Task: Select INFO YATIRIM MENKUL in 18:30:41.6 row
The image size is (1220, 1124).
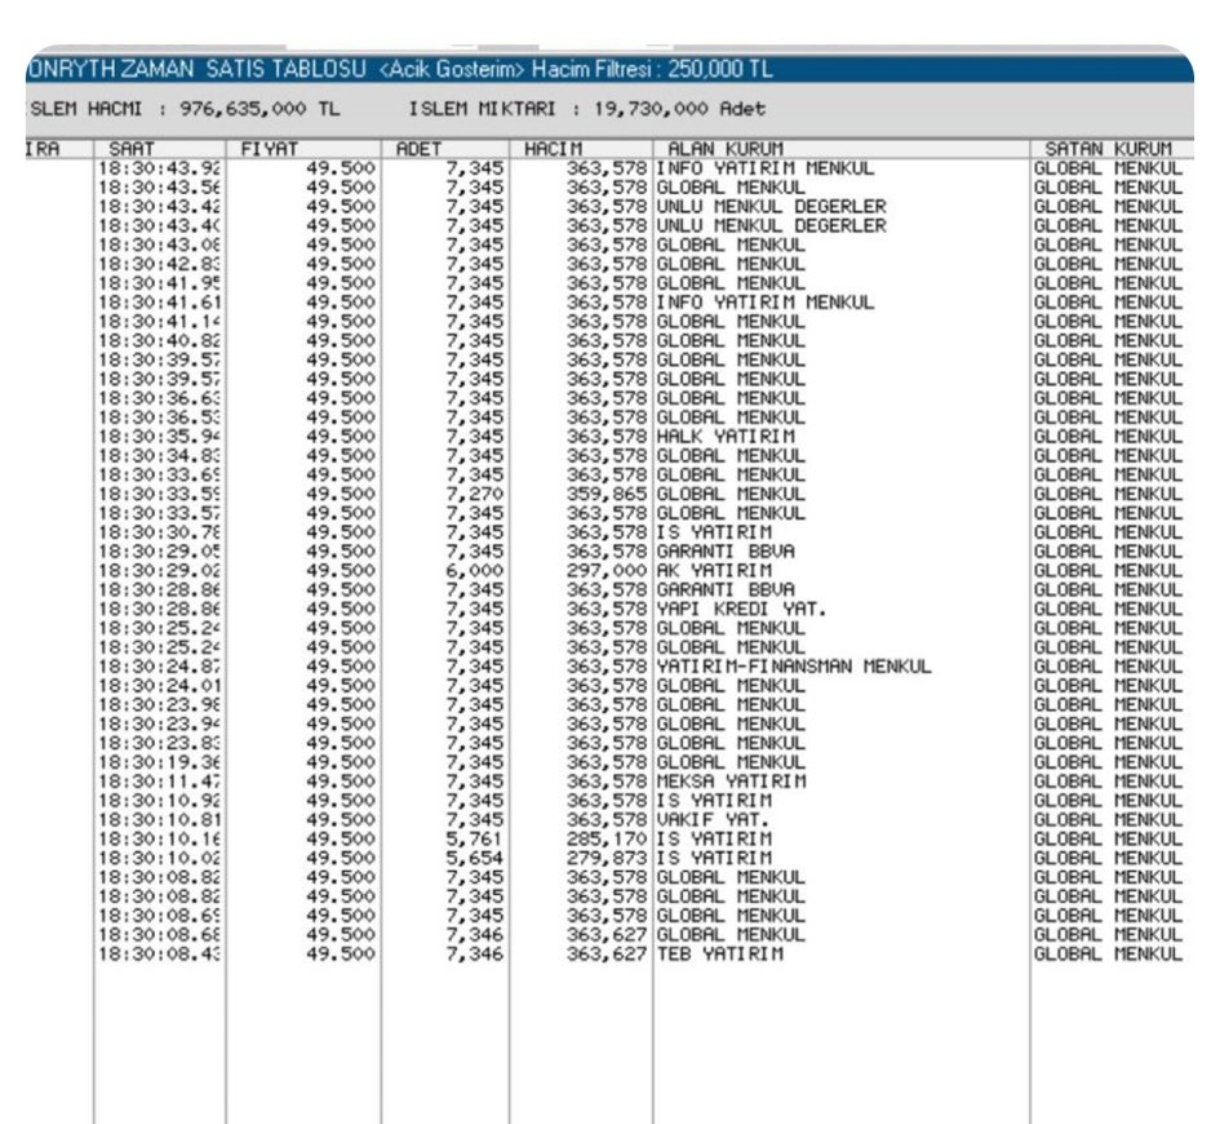Action: [765, 302]
